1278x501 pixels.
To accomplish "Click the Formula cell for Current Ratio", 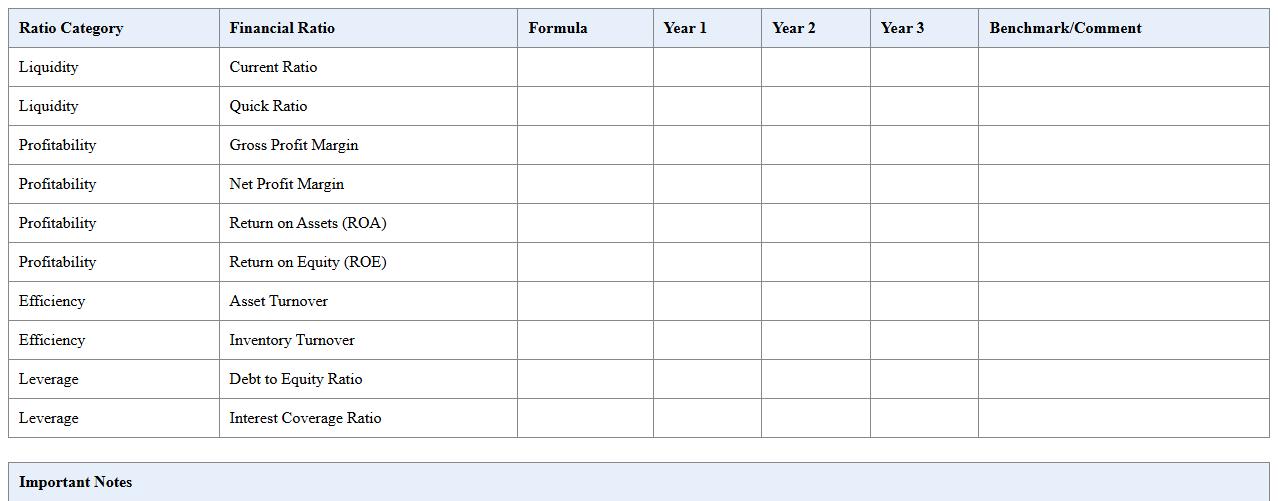I will click(585, 67).
